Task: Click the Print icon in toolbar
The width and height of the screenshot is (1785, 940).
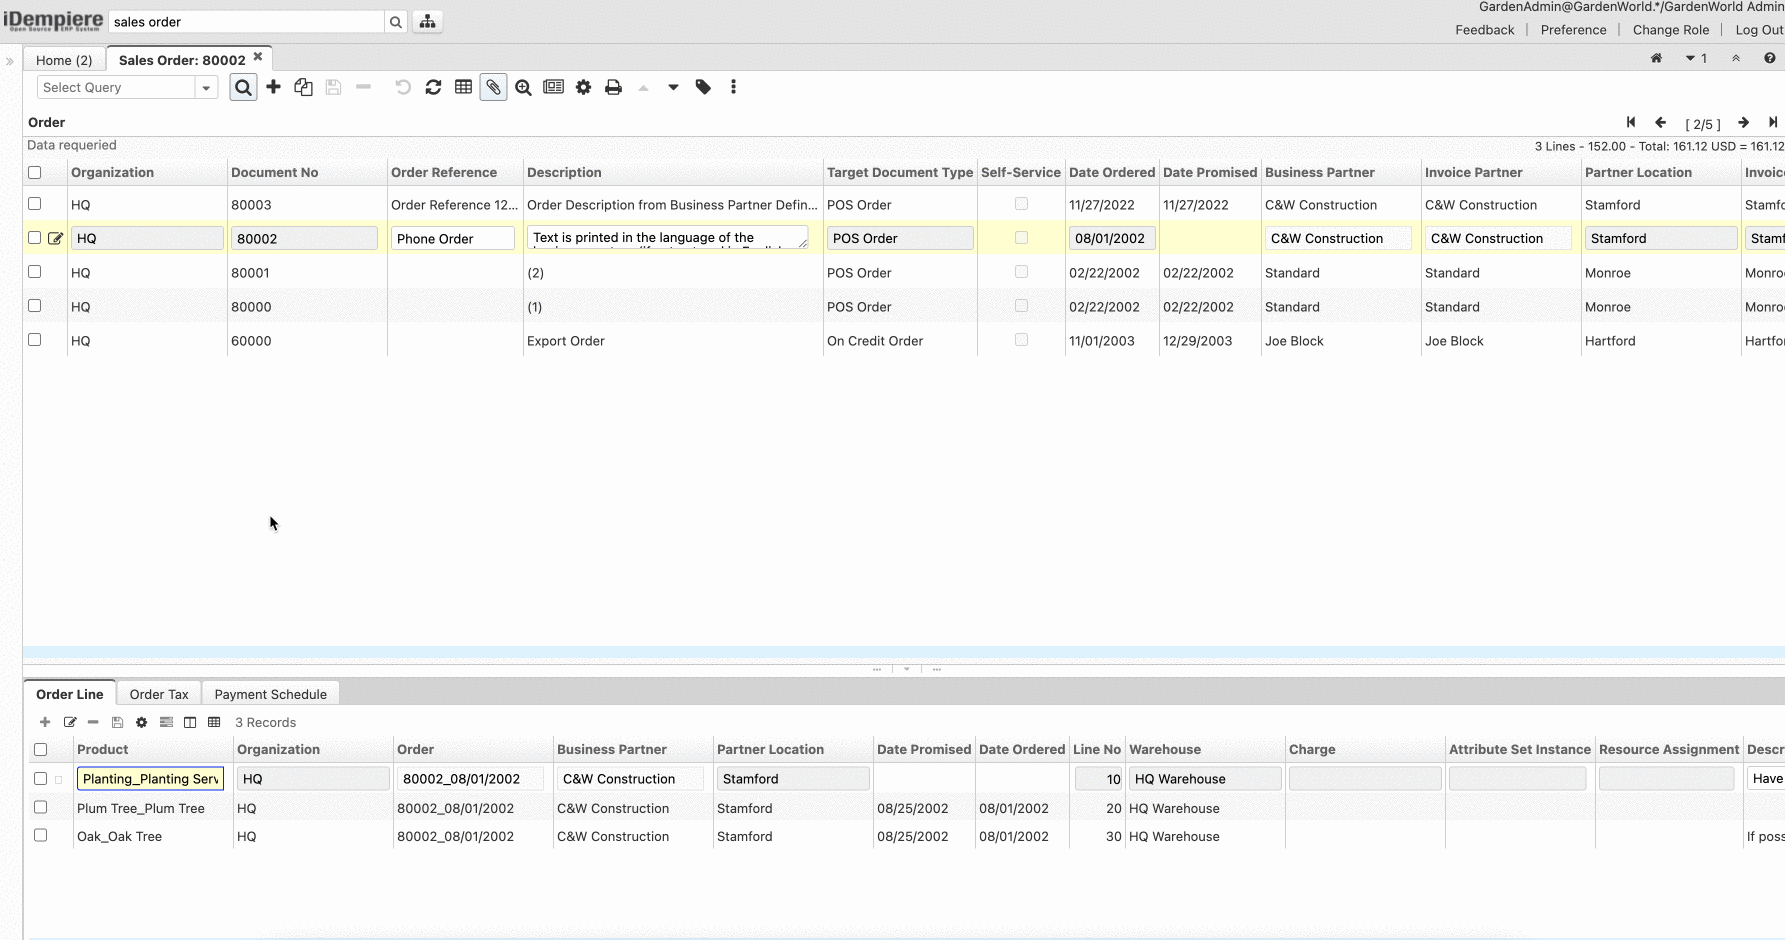Action: (x=613, y=87)
